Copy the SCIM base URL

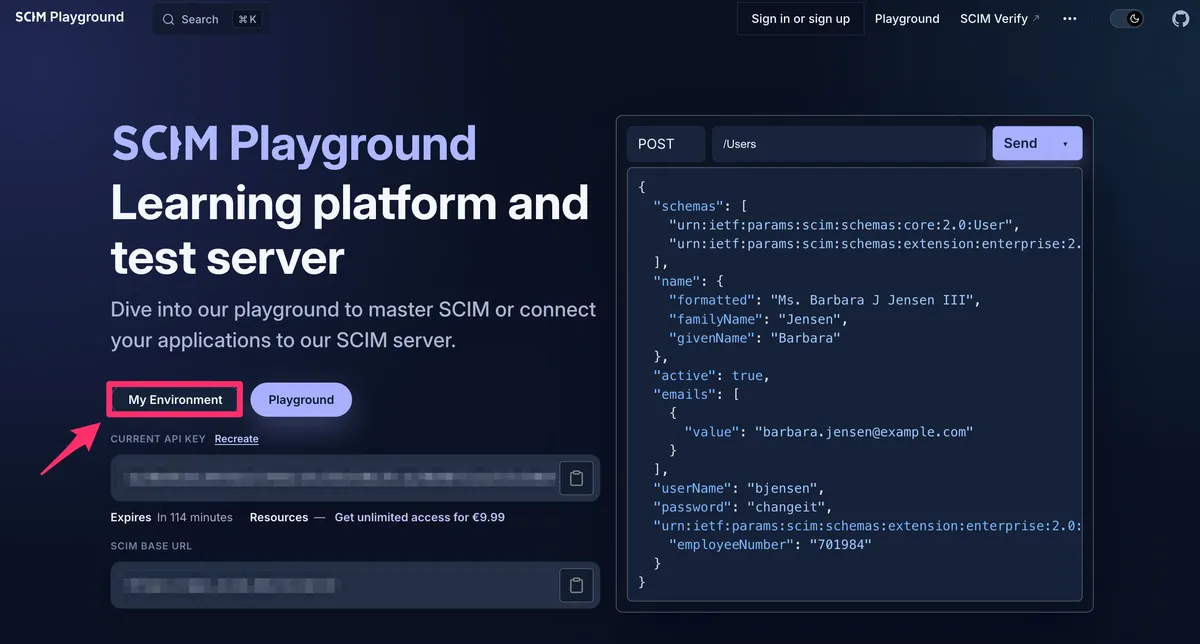click(576, 585)
